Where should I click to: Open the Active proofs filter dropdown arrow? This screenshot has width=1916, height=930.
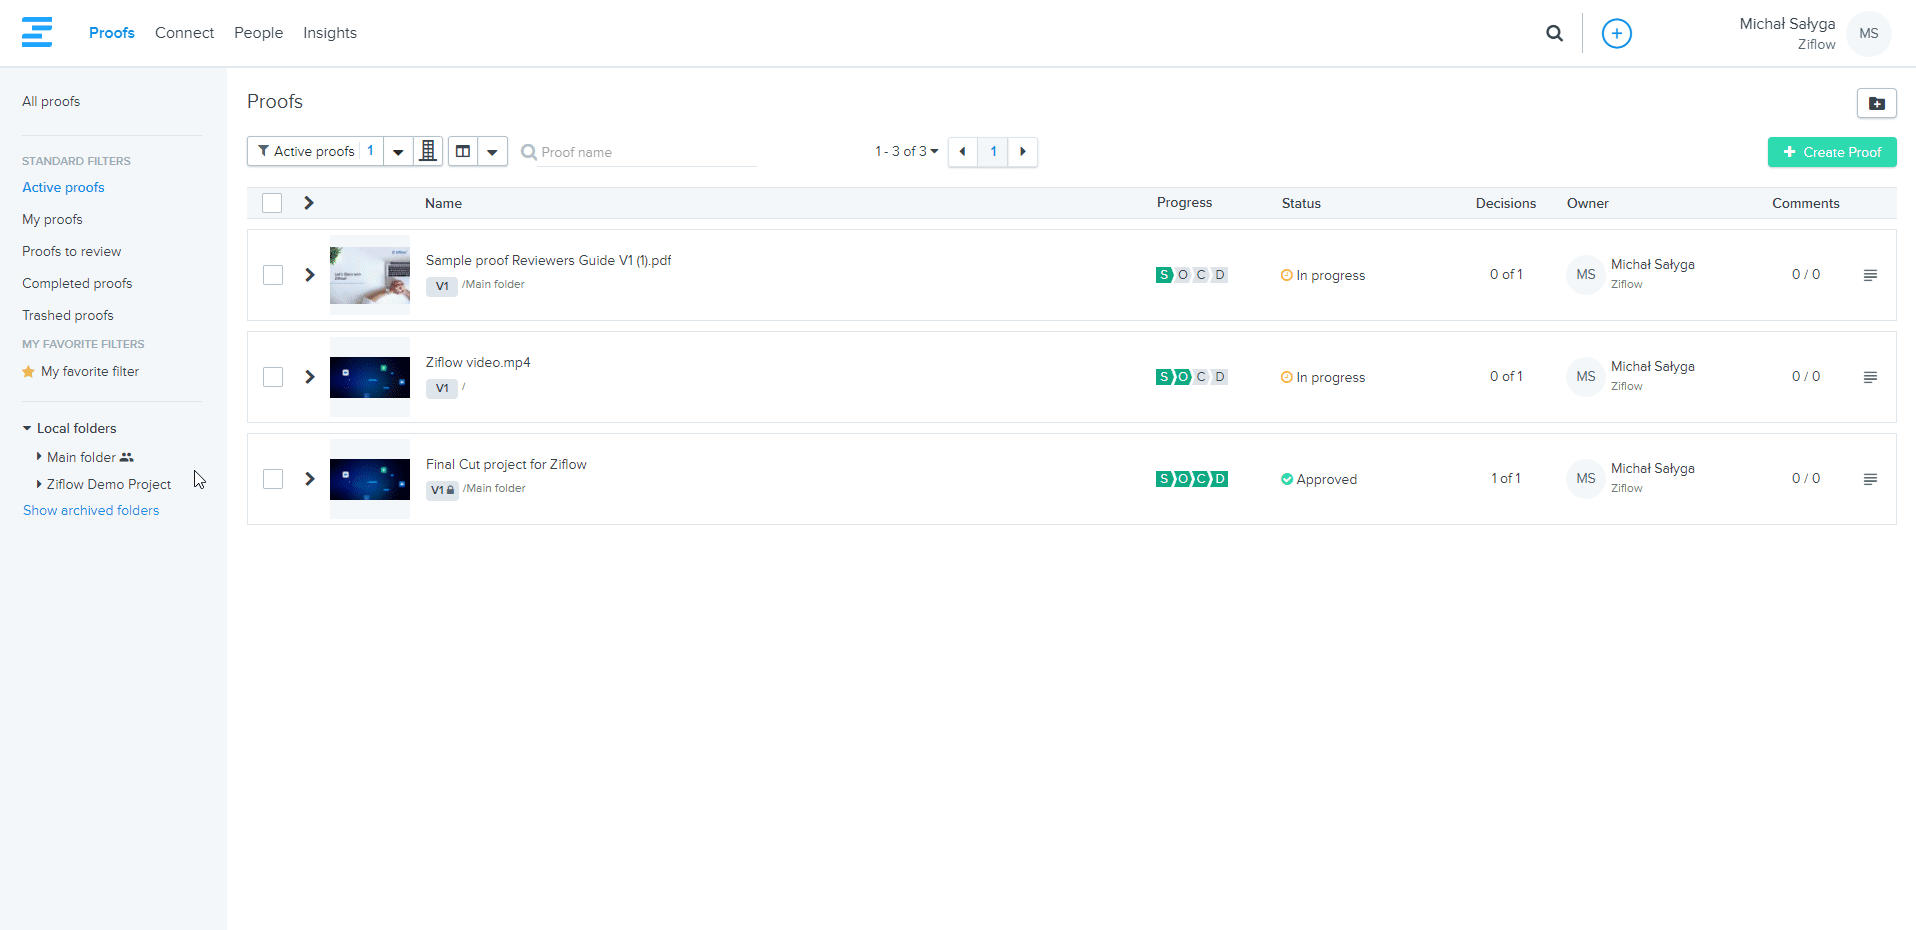(398, 152)
